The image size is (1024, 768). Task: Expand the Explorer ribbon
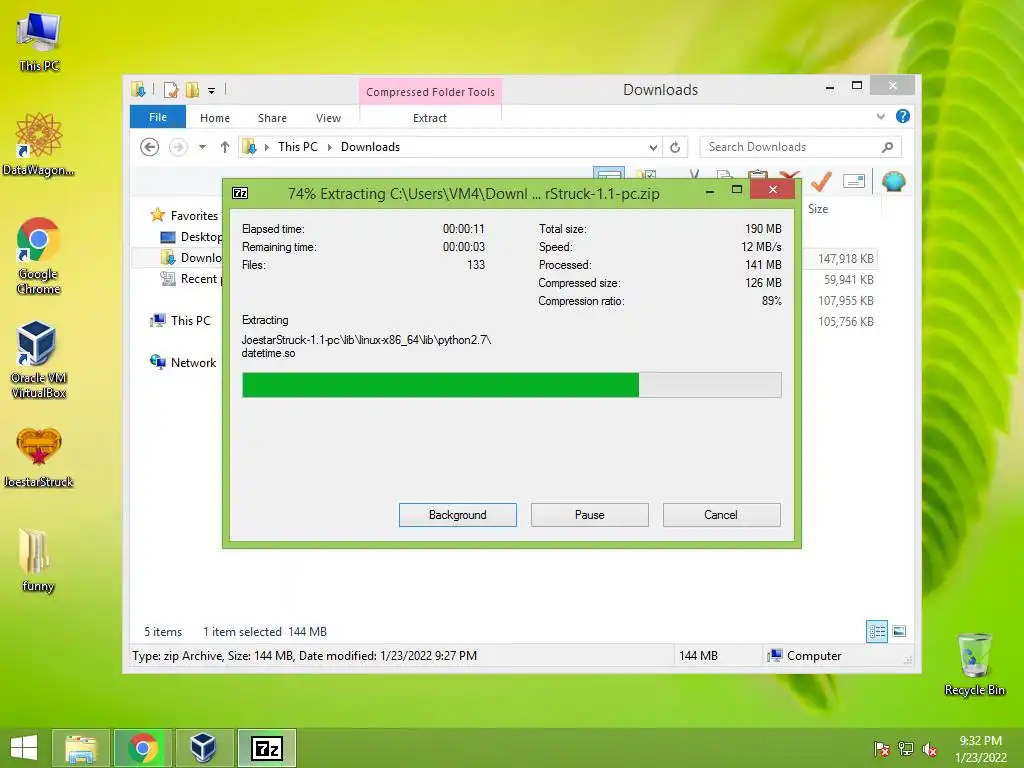(881, 116)
